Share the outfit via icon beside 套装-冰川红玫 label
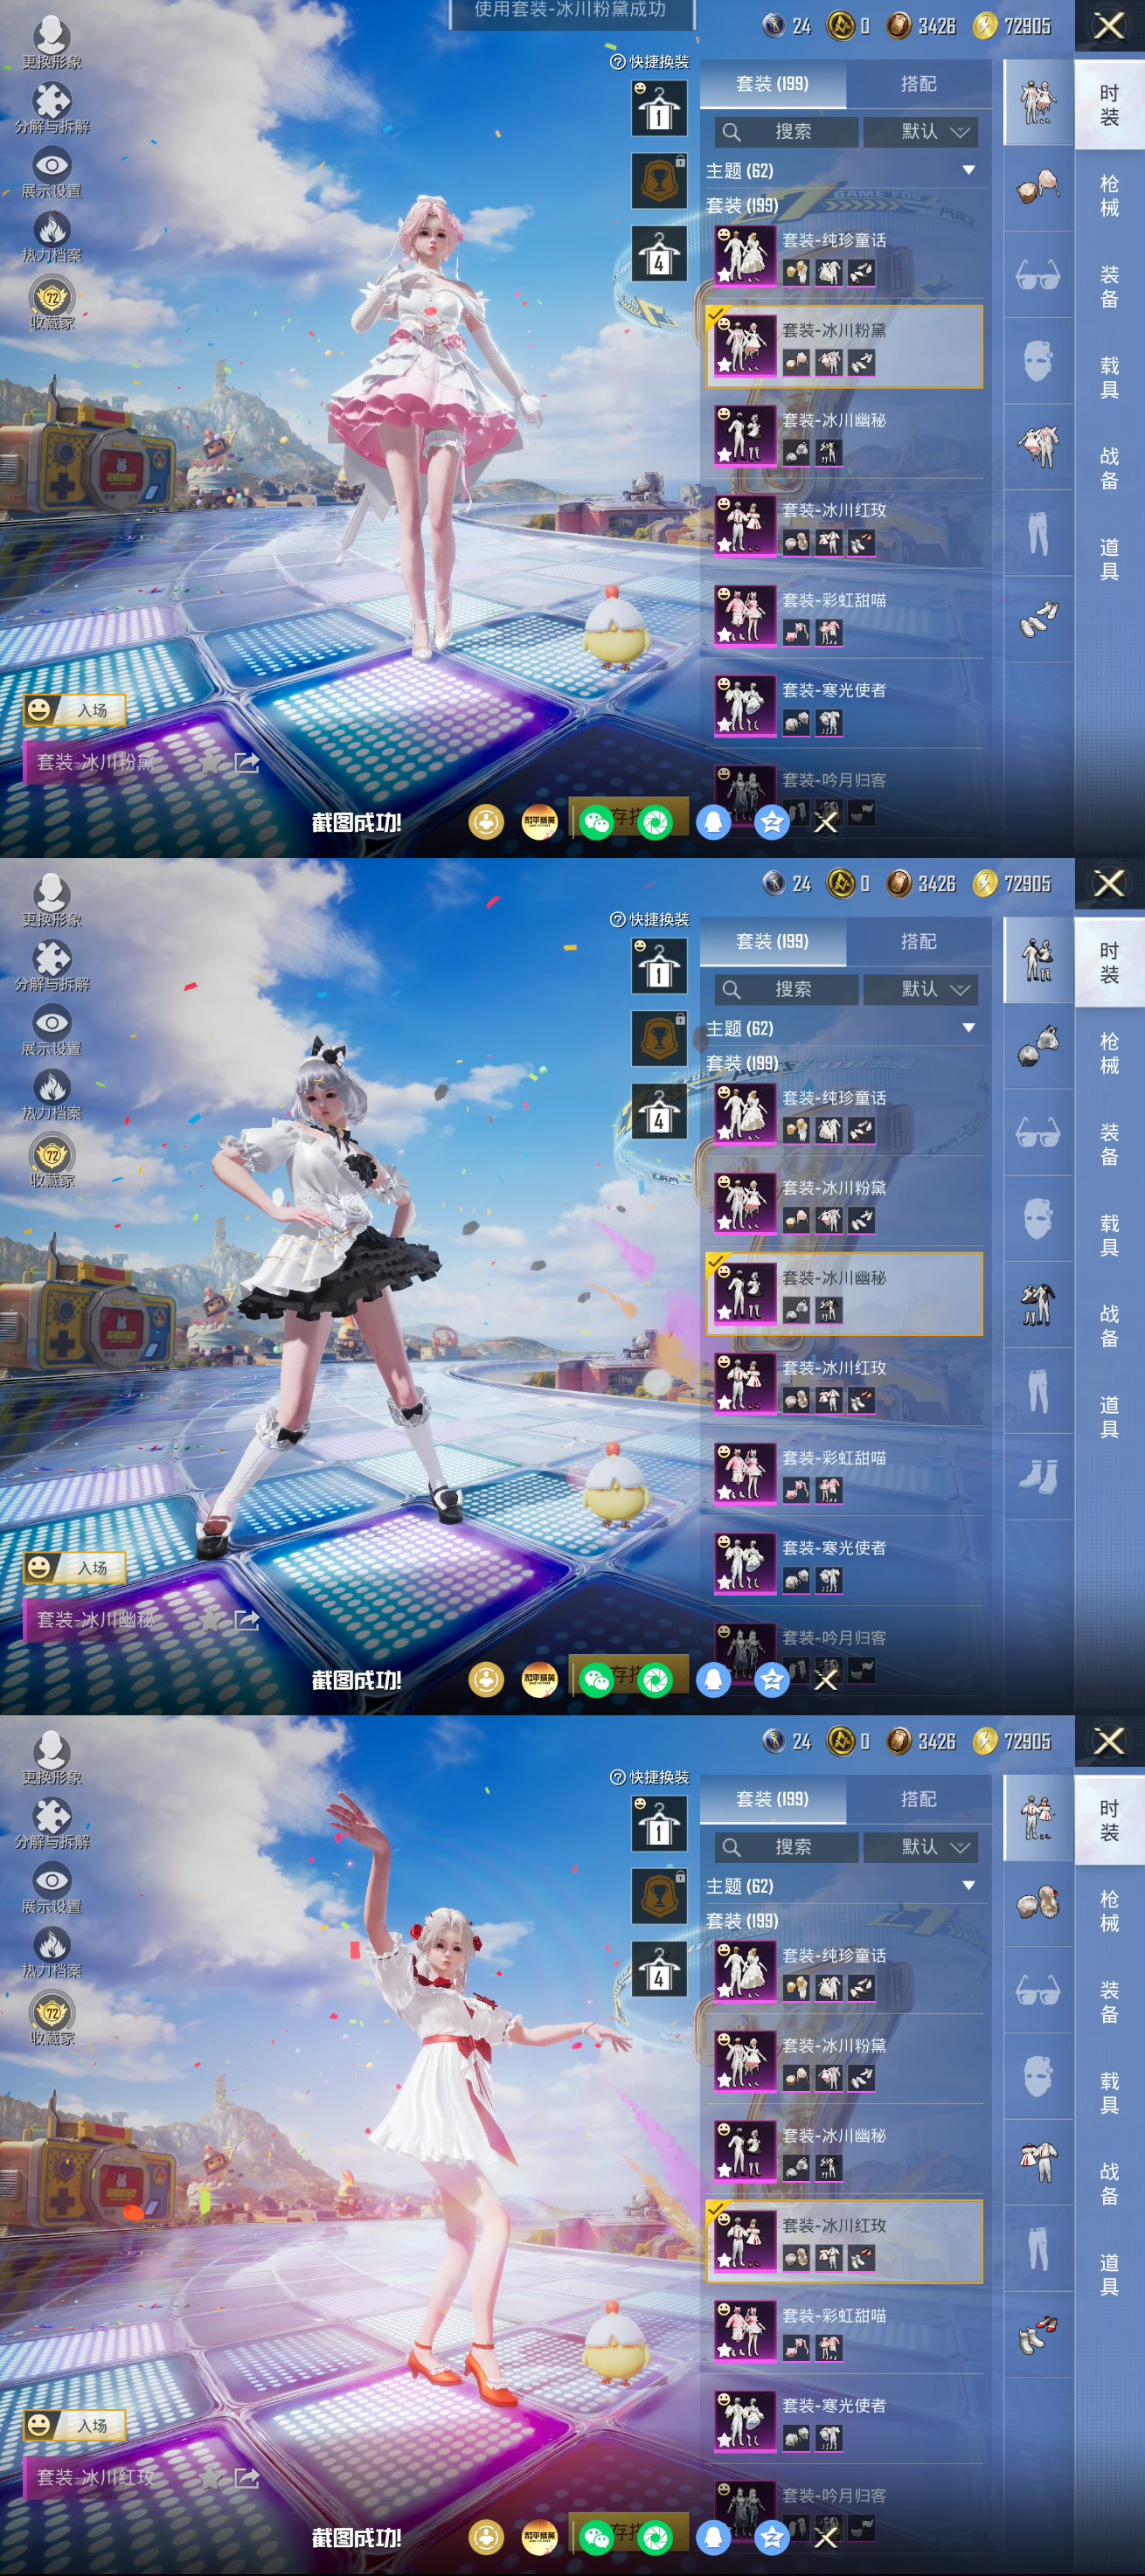The height and width of the screenshot is (2576, 1145). point(246,2479)
